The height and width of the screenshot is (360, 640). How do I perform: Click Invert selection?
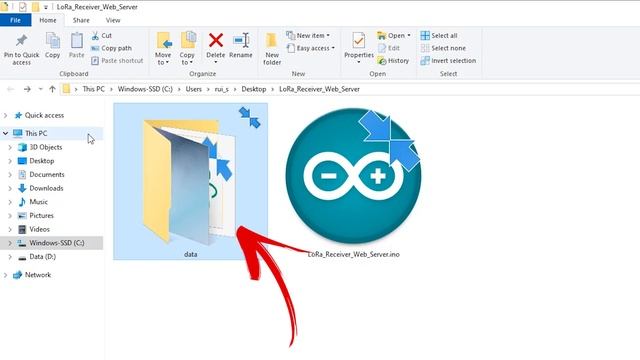(x=448, y=60)
